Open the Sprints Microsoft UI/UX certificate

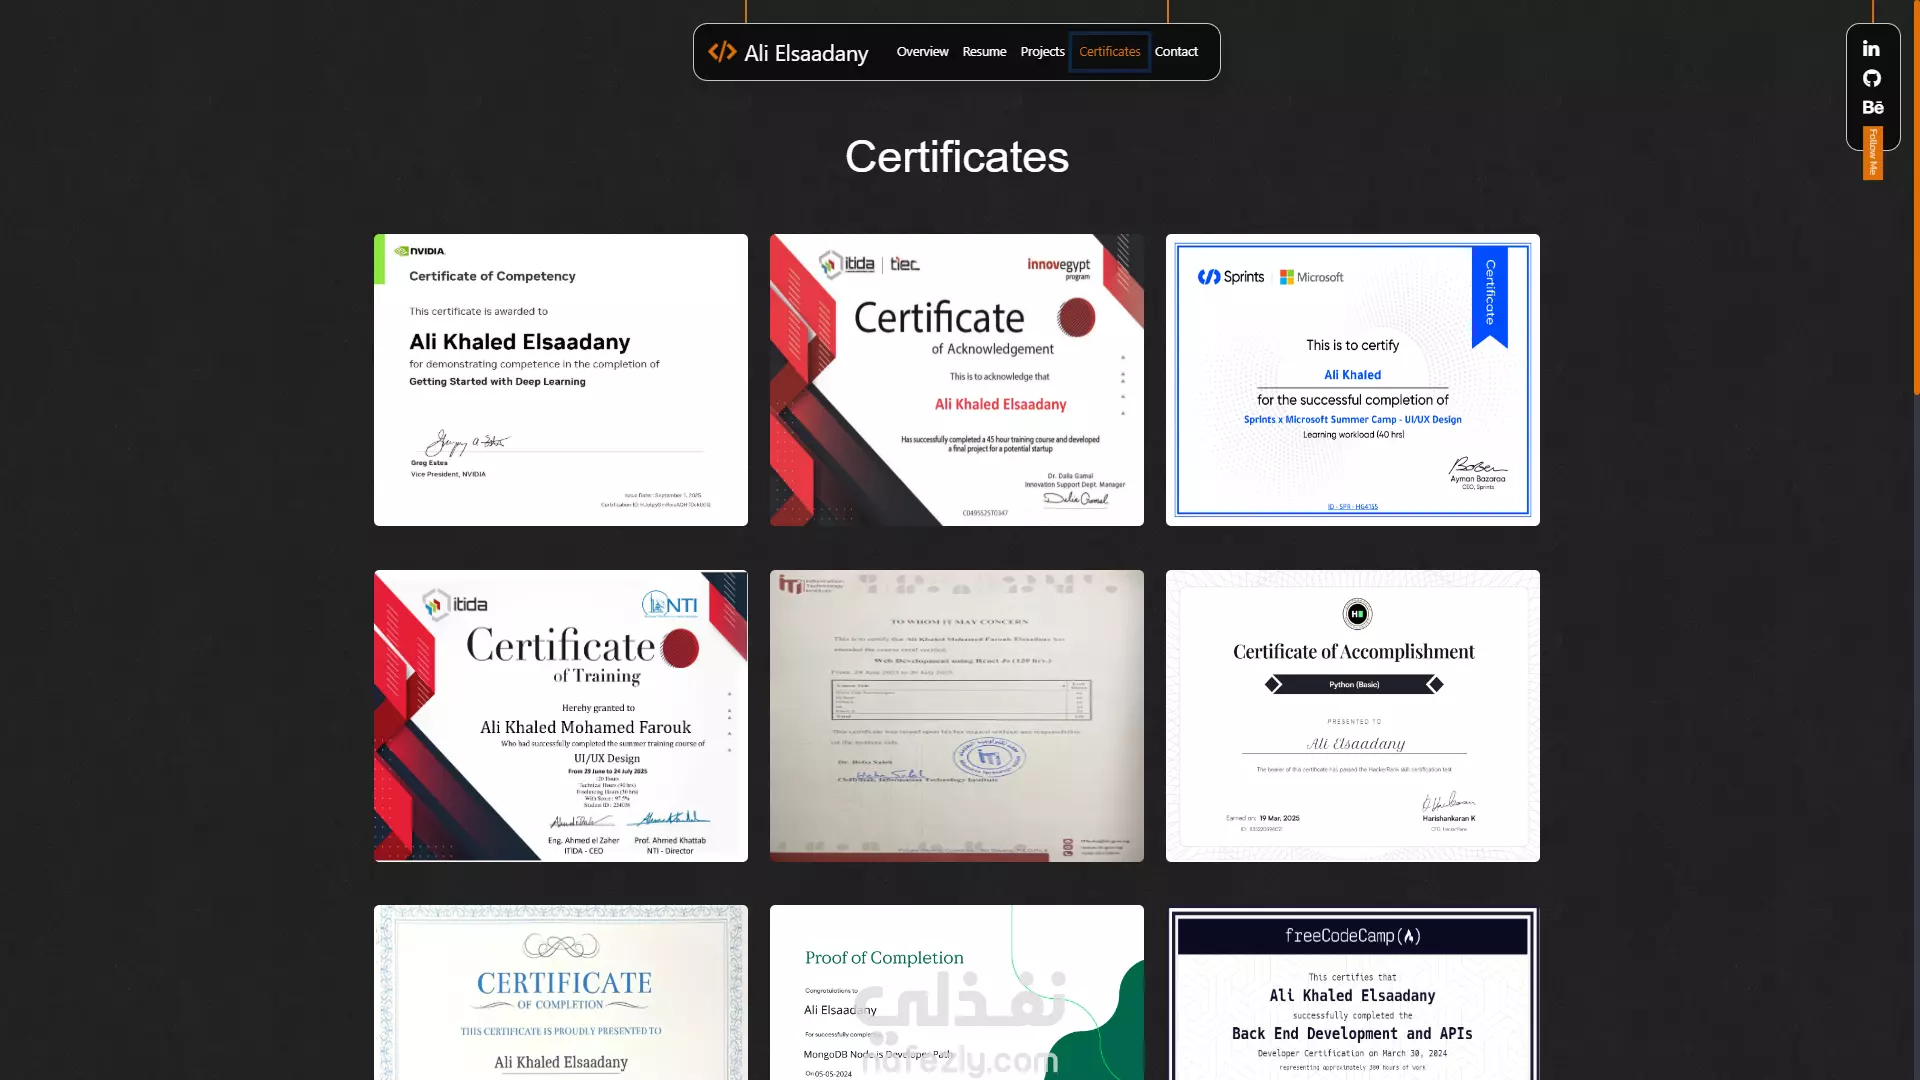(x=1353, y=380)
